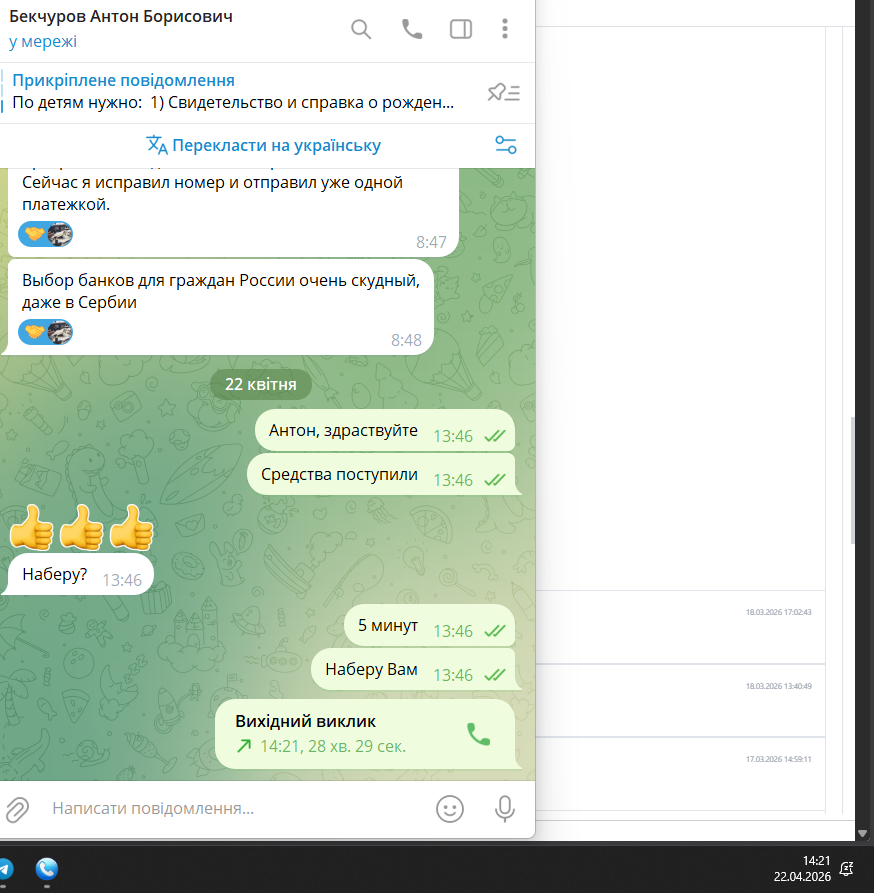The width and height of the screenshot is (874, 893).
Task: Select the message Наберу?
Action: 80,575
